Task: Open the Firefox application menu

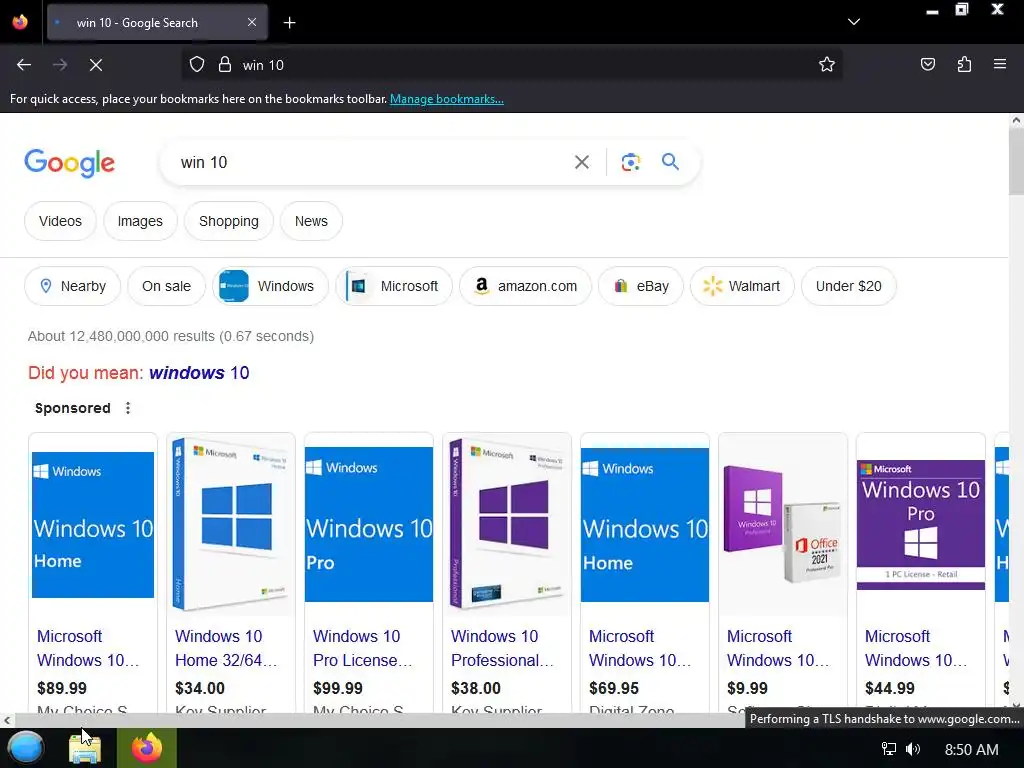Action: click(x=1000, y=65)
